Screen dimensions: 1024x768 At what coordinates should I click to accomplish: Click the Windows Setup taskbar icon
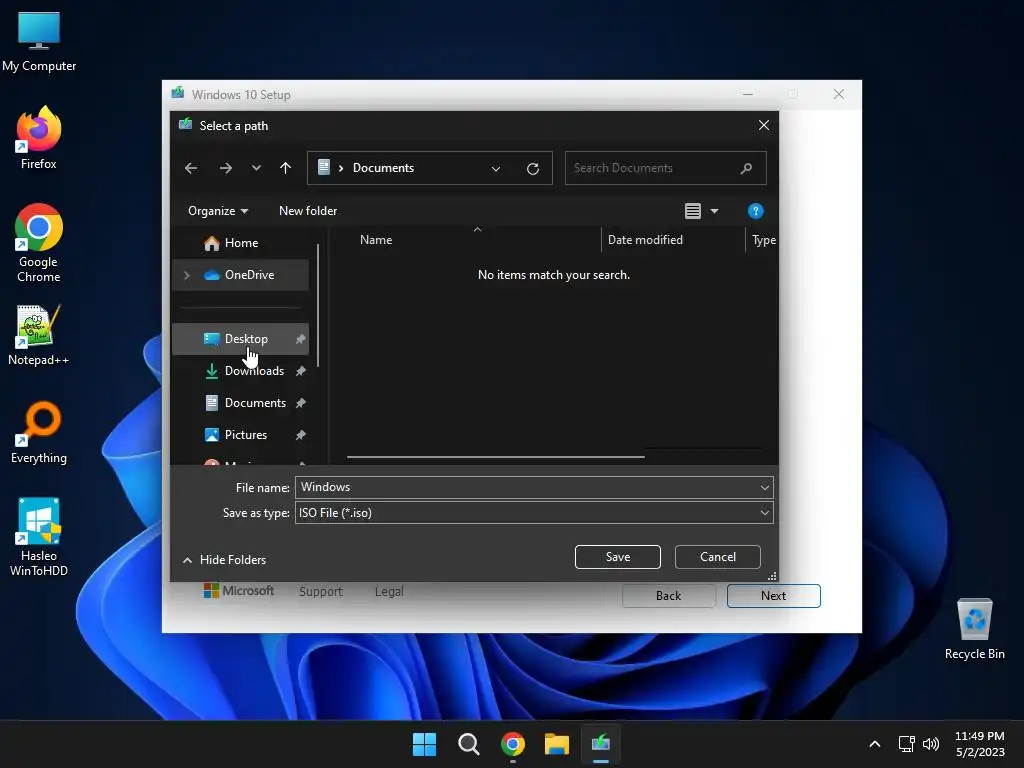pyautogui.click(x=601, y=744)
